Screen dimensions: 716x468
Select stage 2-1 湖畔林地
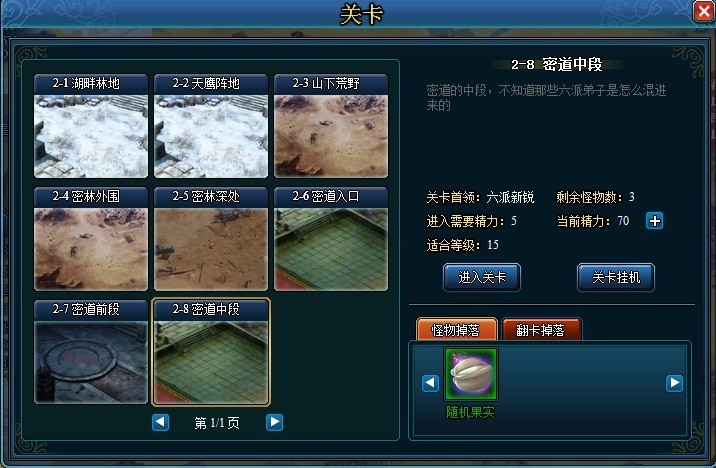(x=91, y=126)
